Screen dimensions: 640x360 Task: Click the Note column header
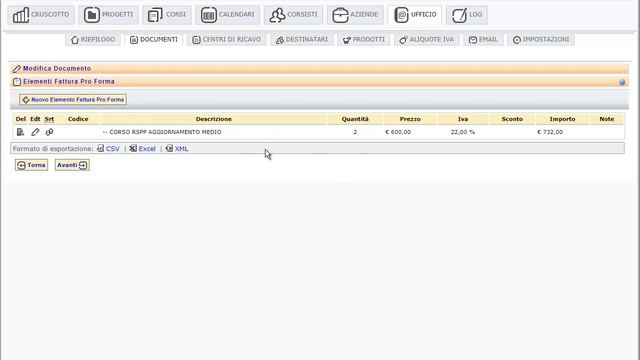tap(607, 119)
